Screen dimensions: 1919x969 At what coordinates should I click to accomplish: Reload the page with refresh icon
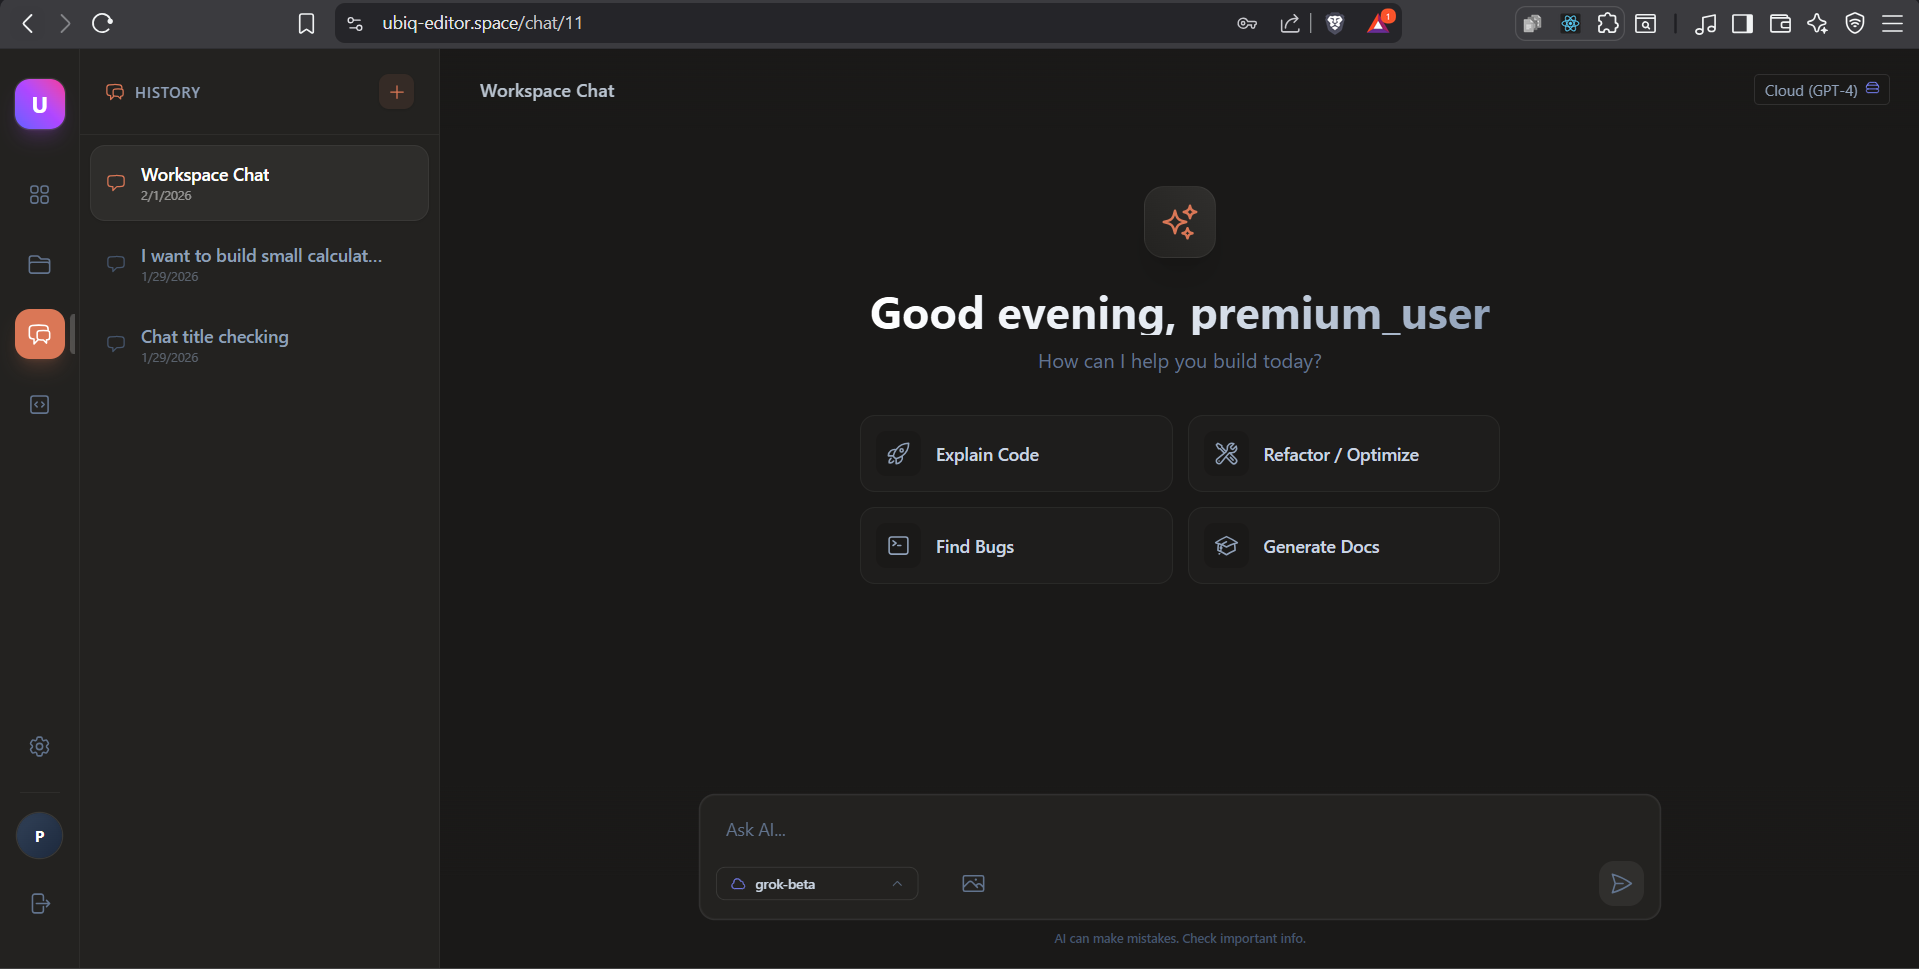[102, 23]
